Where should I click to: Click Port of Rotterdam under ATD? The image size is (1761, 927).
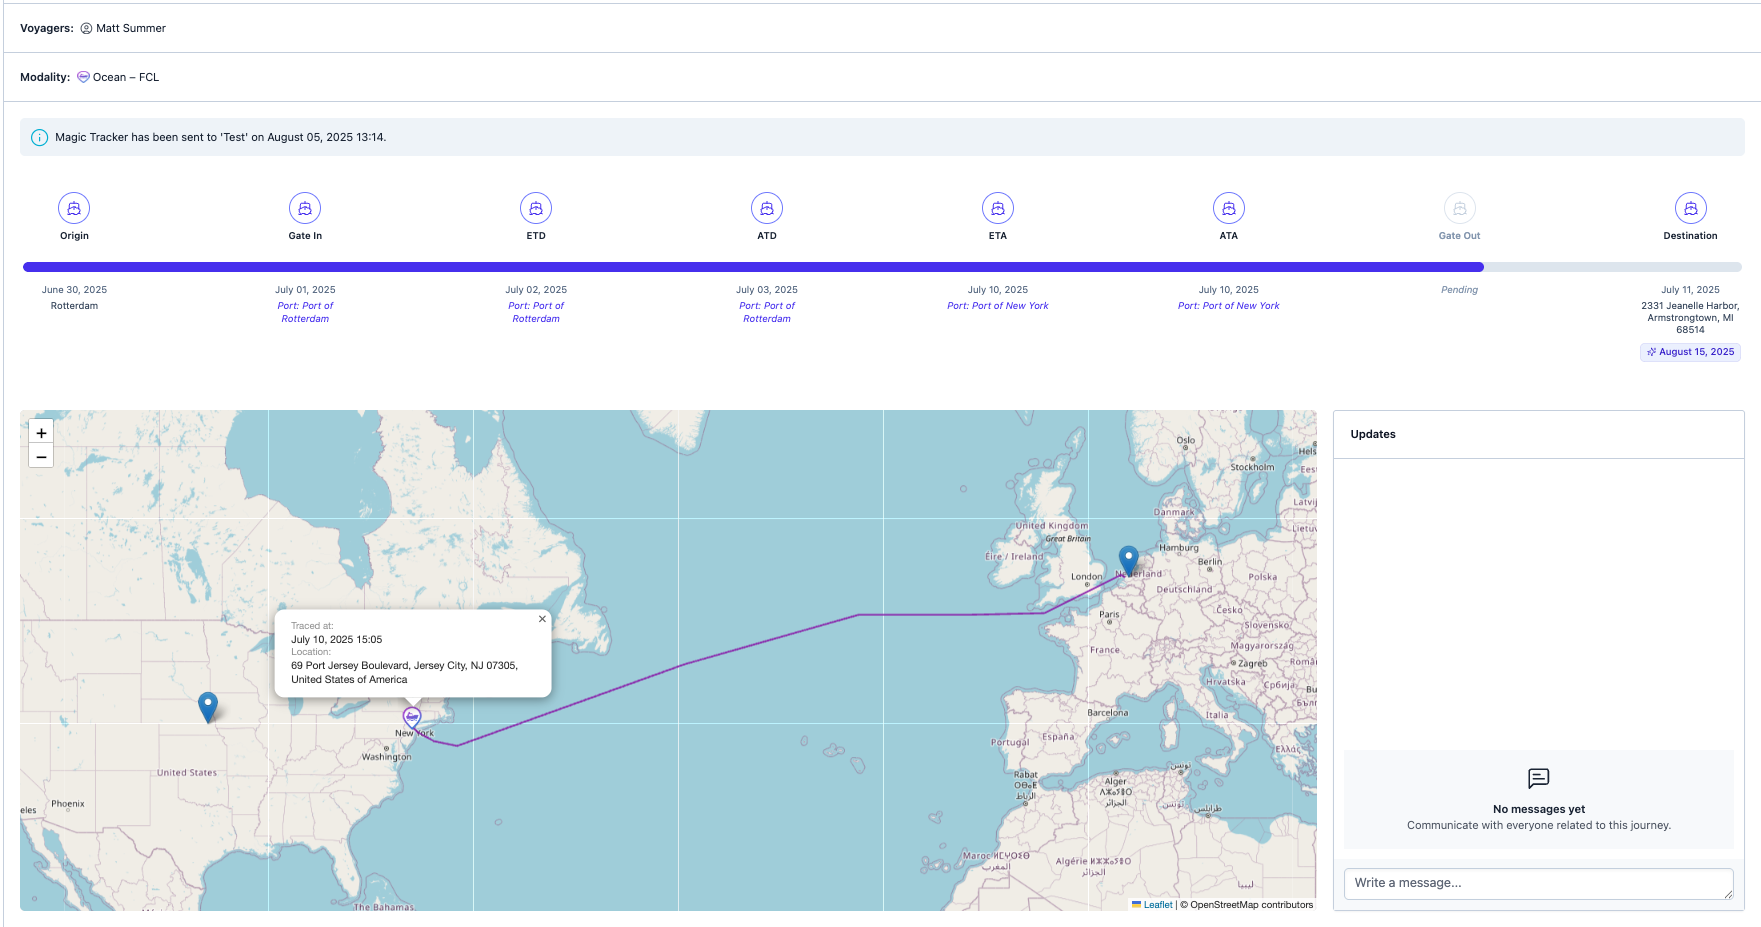767,312
